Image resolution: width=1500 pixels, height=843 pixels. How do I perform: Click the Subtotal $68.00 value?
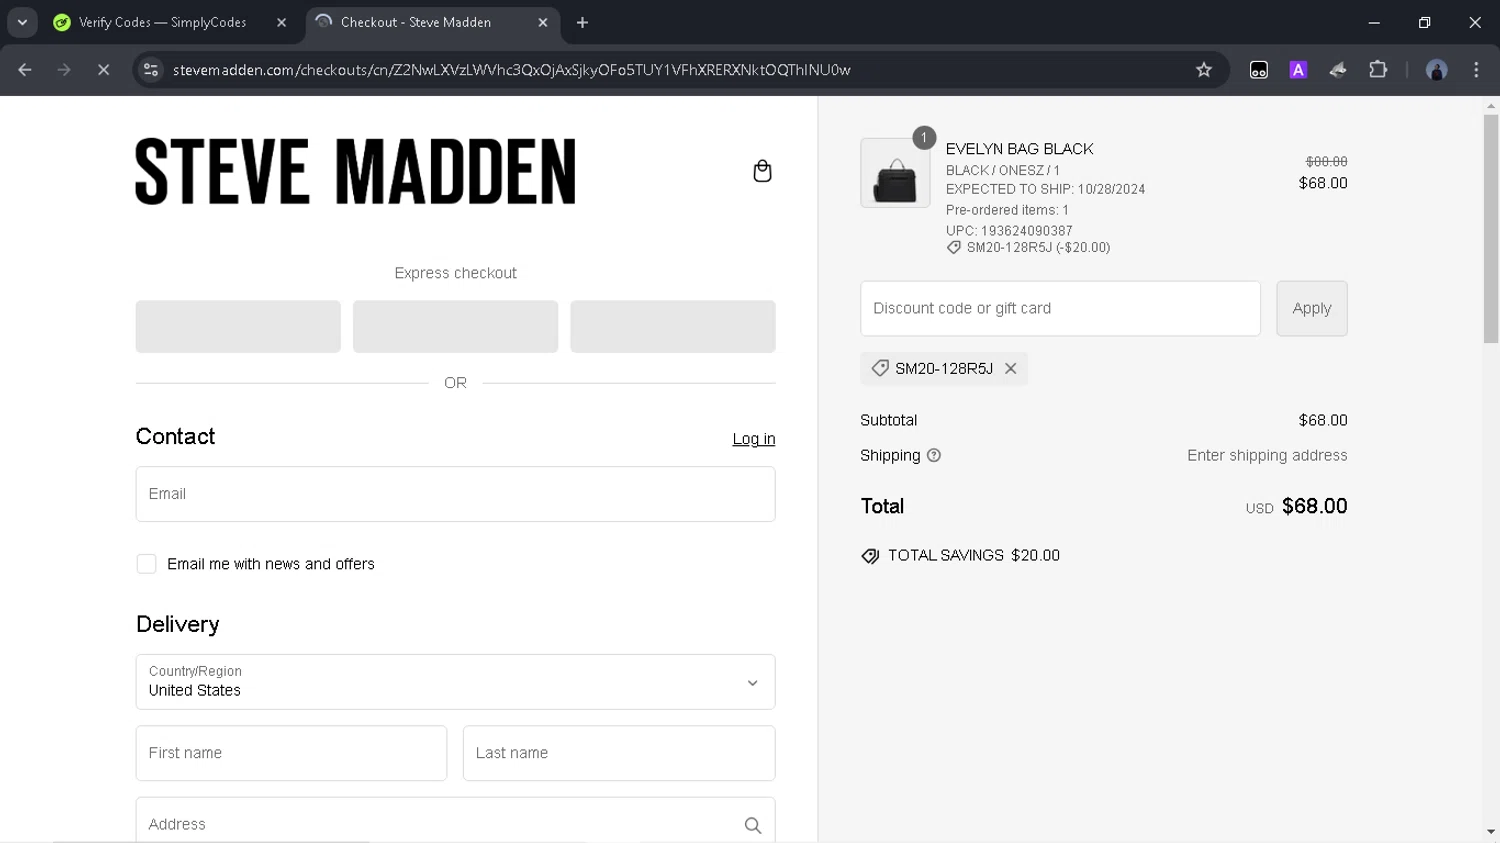point(1323,421)
